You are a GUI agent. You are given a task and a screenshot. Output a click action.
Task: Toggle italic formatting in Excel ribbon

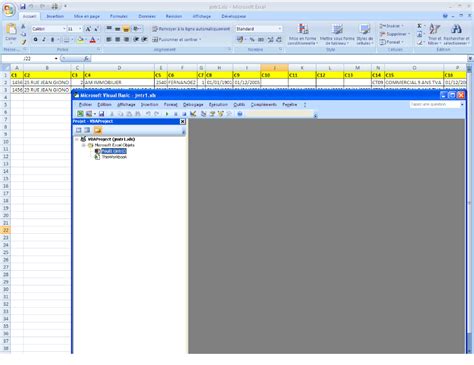point(44,40)
